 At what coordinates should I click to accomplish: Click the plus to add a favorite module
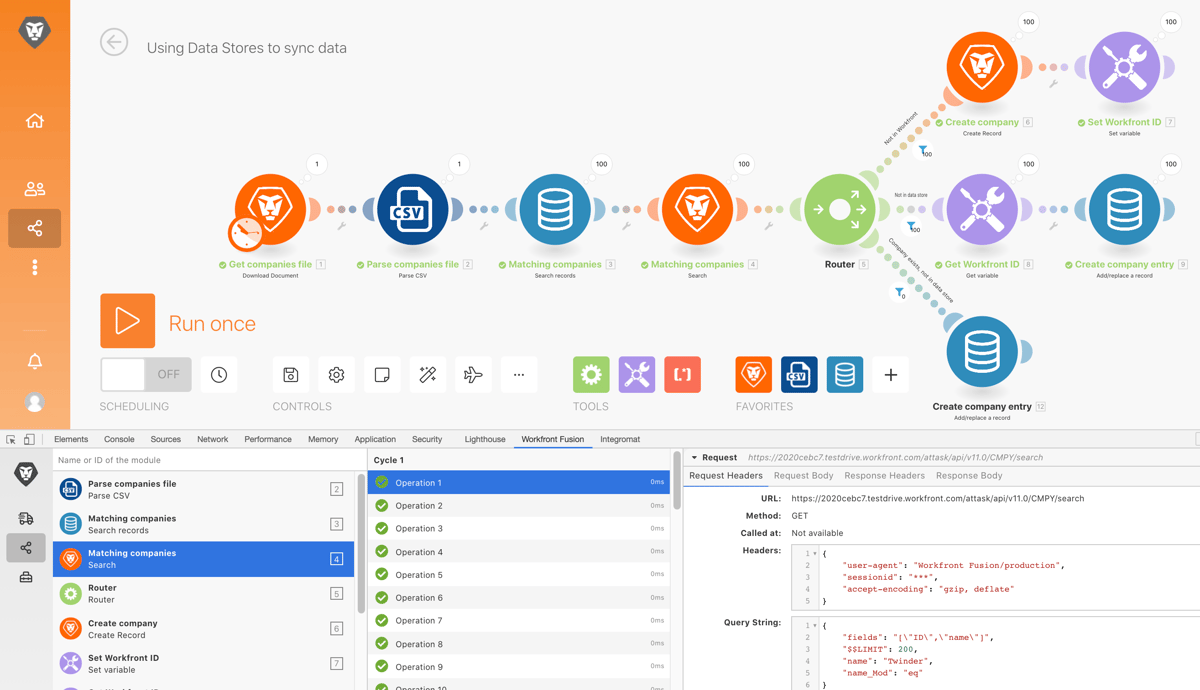tap(890, 373)
